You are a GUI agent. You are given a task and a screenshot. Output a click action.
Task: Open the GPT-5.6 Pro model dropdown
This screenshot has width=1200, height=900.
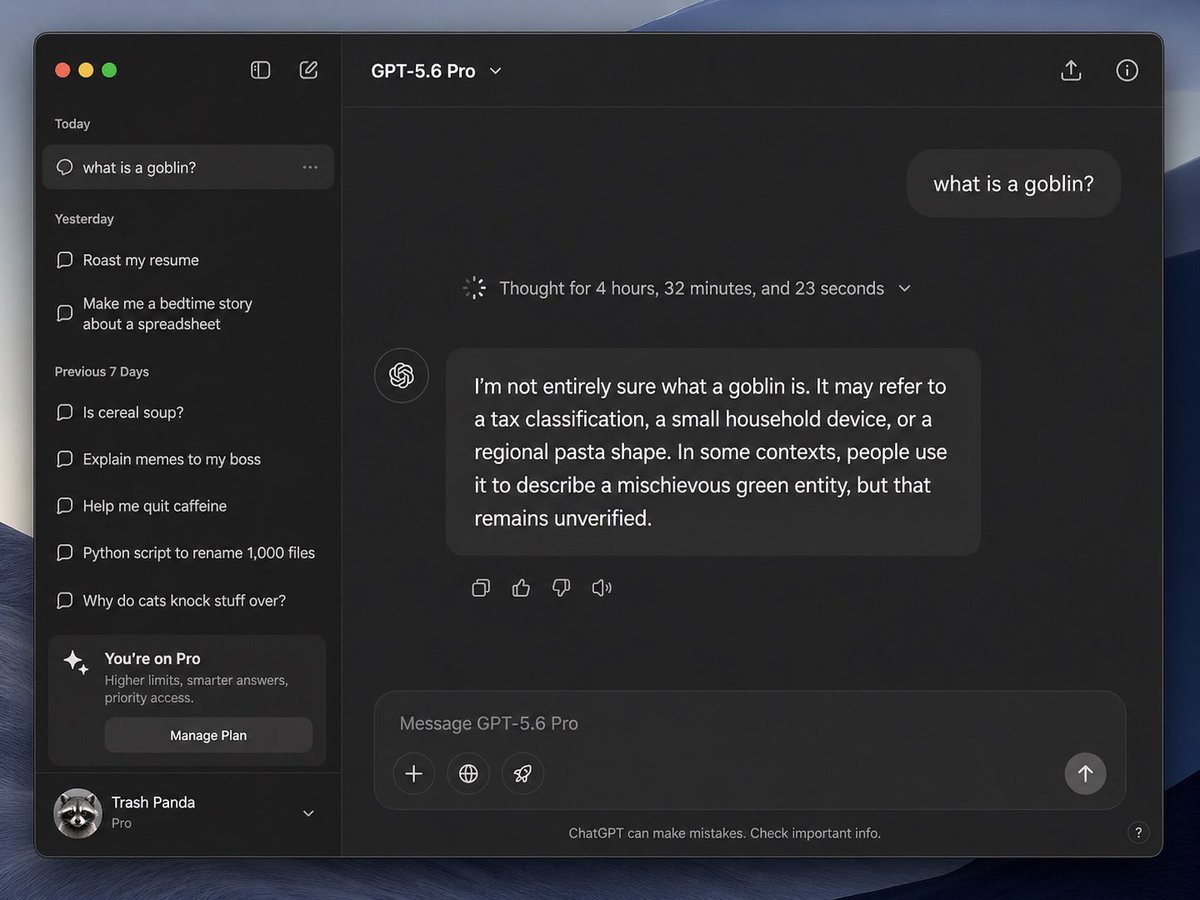click(x=436, y=71)
